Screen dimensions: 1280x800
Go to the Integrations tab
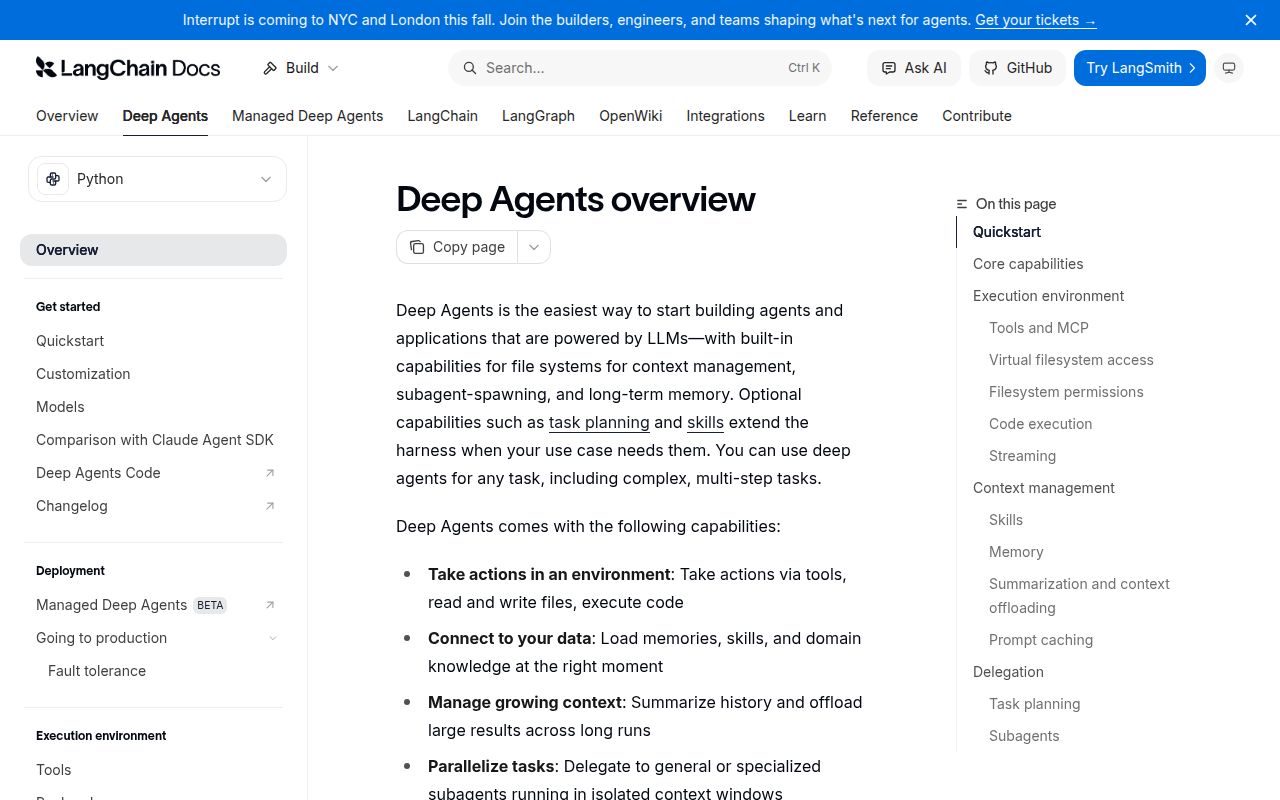point(726,116)
